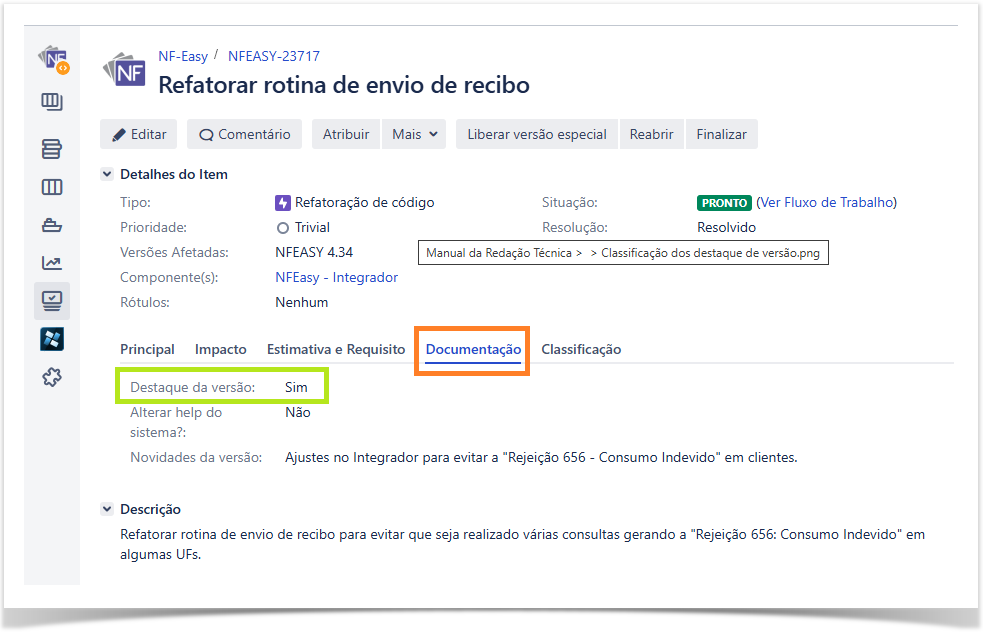Image resolution: width=983 pixels, height=632 pixels.
Task: Open the reports chart icon
Action: (52, 263)
